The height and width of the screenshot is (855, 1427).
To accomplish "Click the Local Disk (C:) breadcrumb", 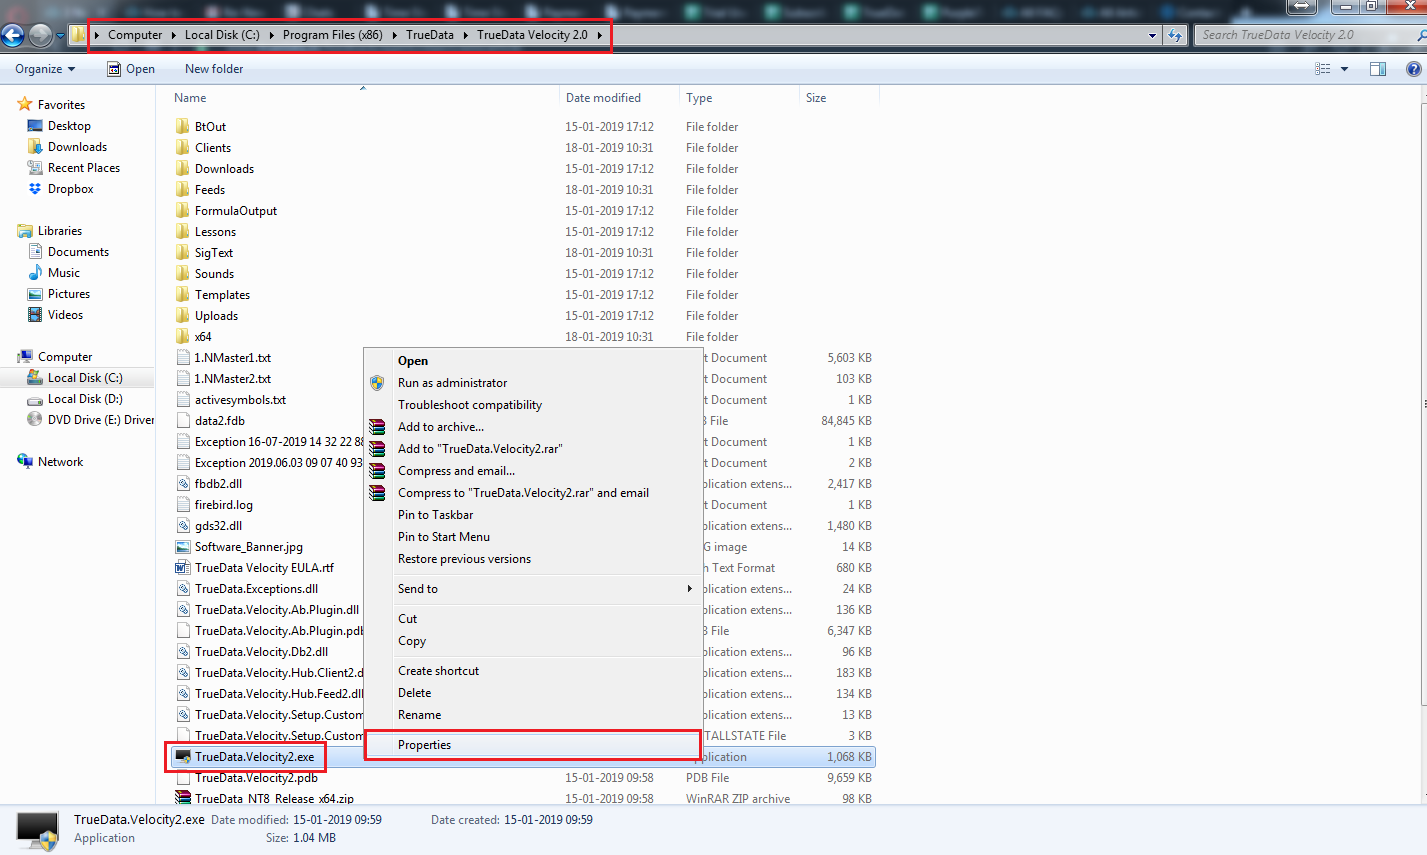I will [222, 35].
